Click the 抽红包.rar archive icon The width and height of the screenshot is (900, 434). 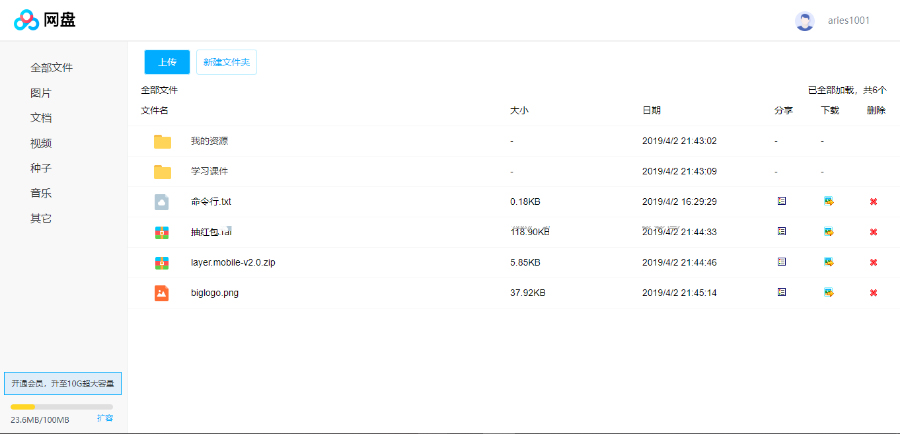pyautogui.click(x=162, y=232)
